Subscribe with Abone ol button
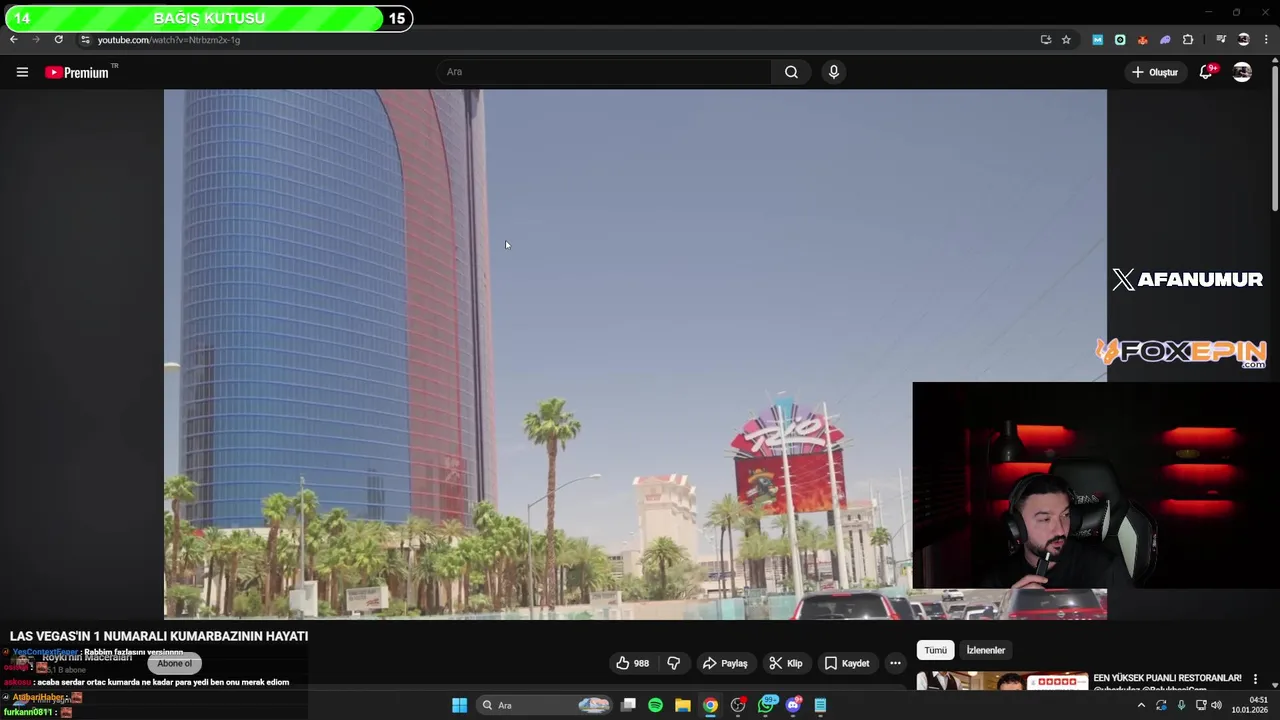Viewport: 1280px width, 720px height. click(x=174, y=663)
